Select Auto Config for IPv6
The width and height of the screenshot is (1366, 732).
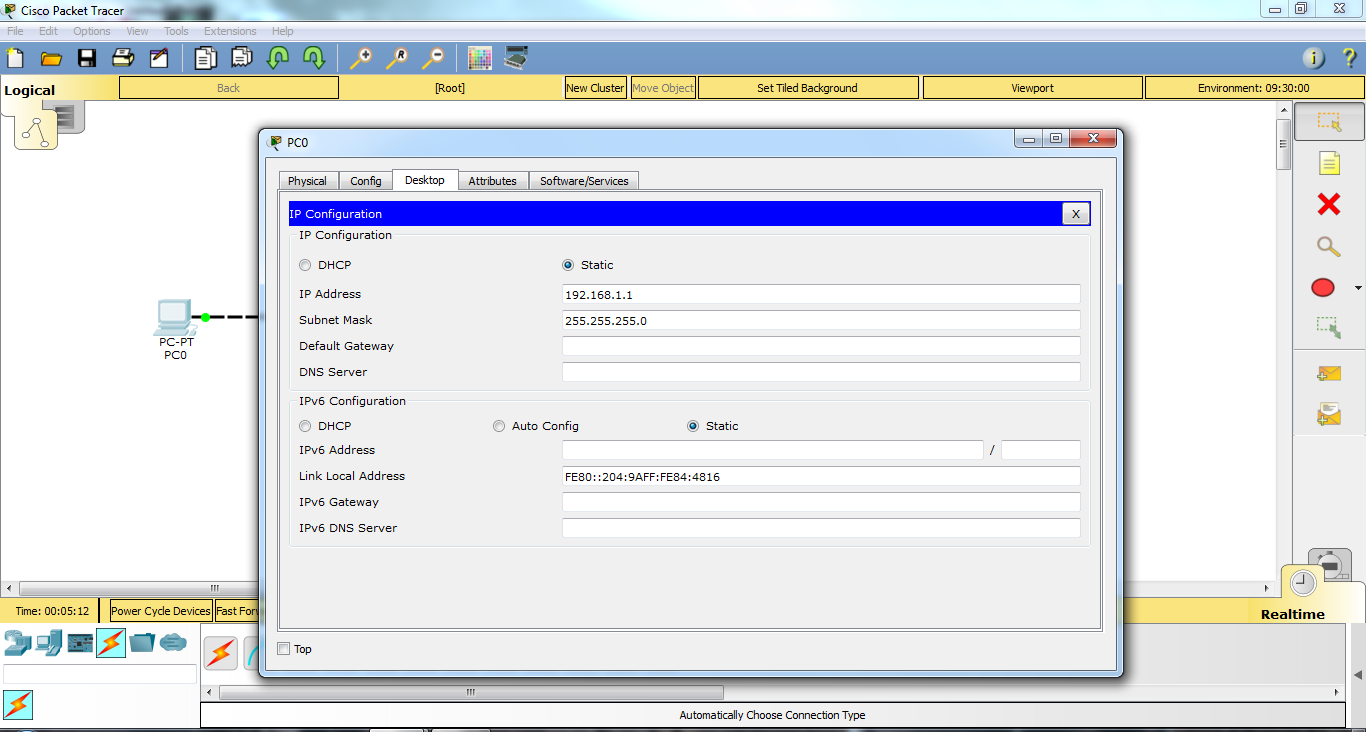click(499, 426)
